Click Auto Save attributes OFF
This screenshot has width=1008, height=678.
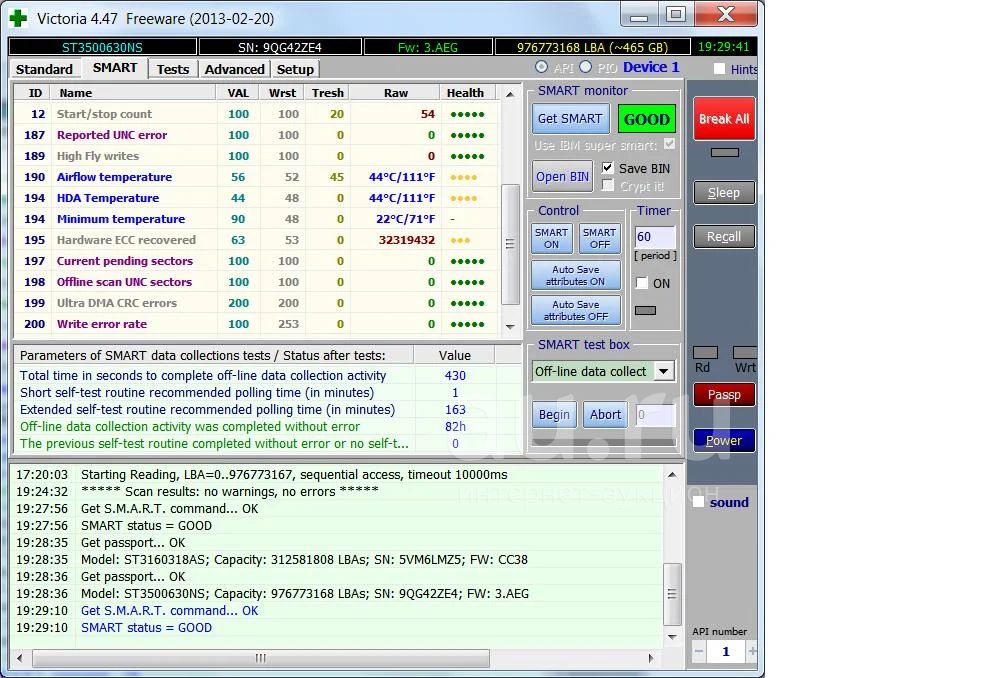[576, 310]
